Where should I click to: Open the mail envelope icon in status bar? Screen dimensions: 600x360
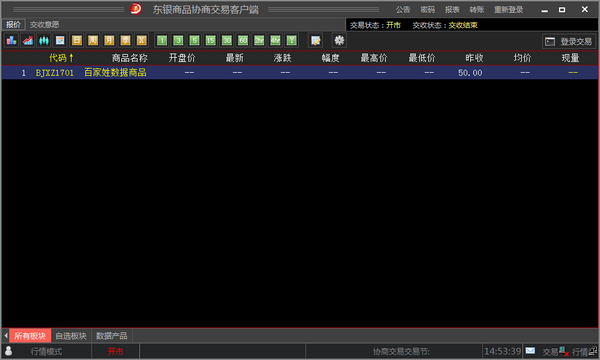point(530,350)
